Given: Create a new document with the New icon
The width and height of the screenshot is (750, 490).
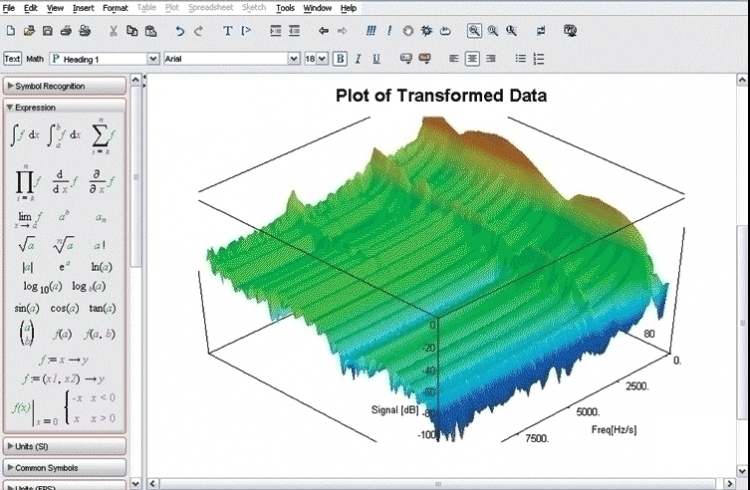Looking at the screenshot, I should coord(11,31).
